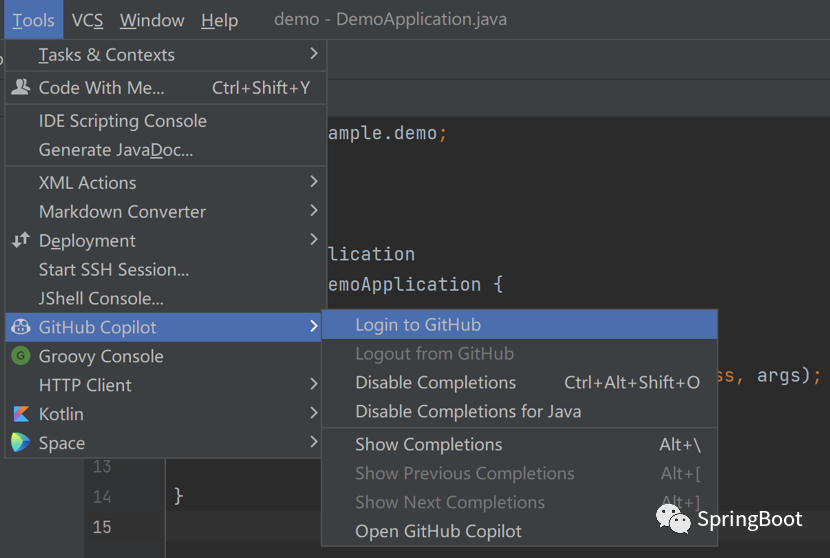Click the disabled Logout from GitHub item
This screenshot has width=830, height=558.
pos(519,353)
